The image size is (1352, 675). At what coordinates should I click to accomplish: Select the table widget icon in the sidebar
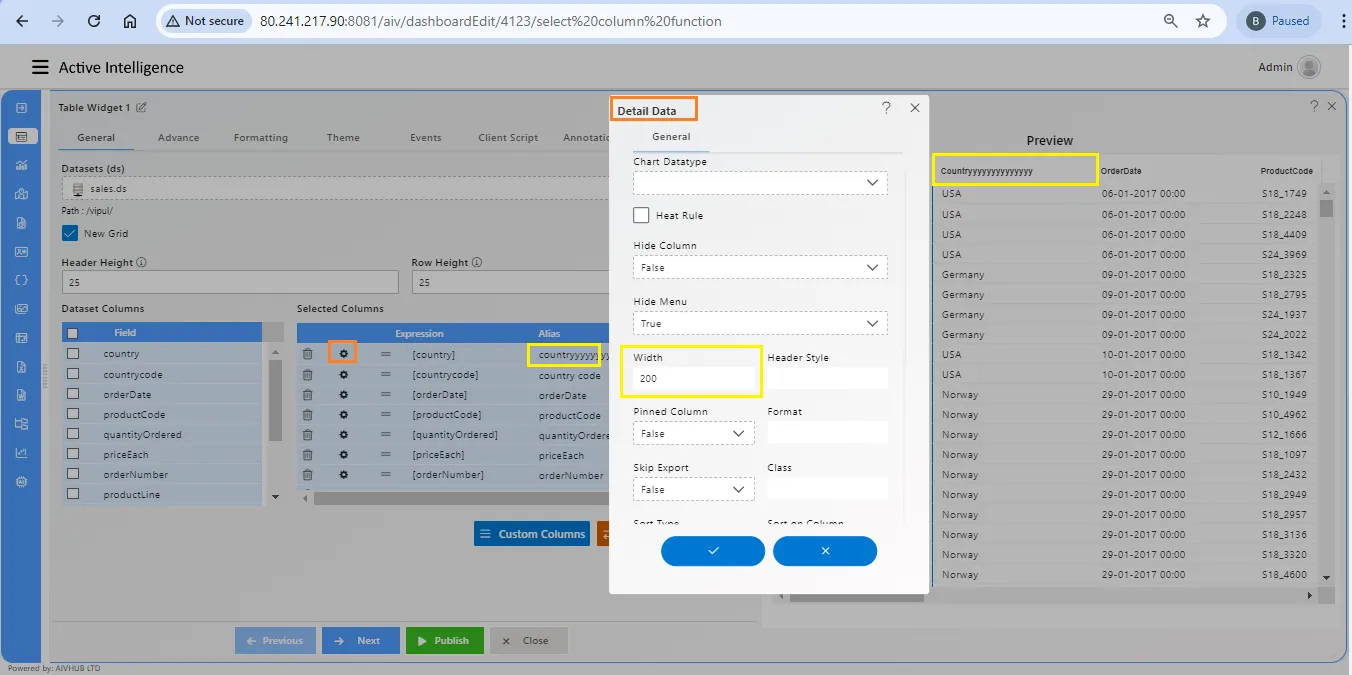point(21,136)
